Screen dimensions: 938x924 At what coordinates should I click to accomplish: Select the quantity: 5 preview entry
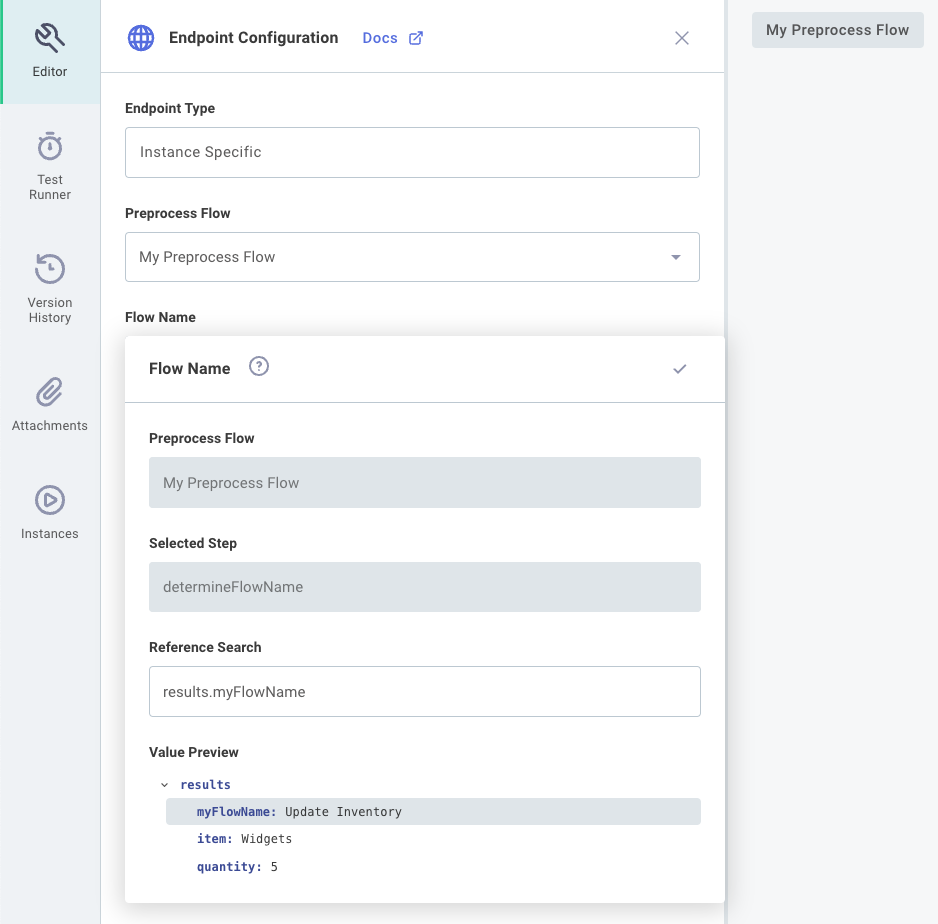pos(234,866)
